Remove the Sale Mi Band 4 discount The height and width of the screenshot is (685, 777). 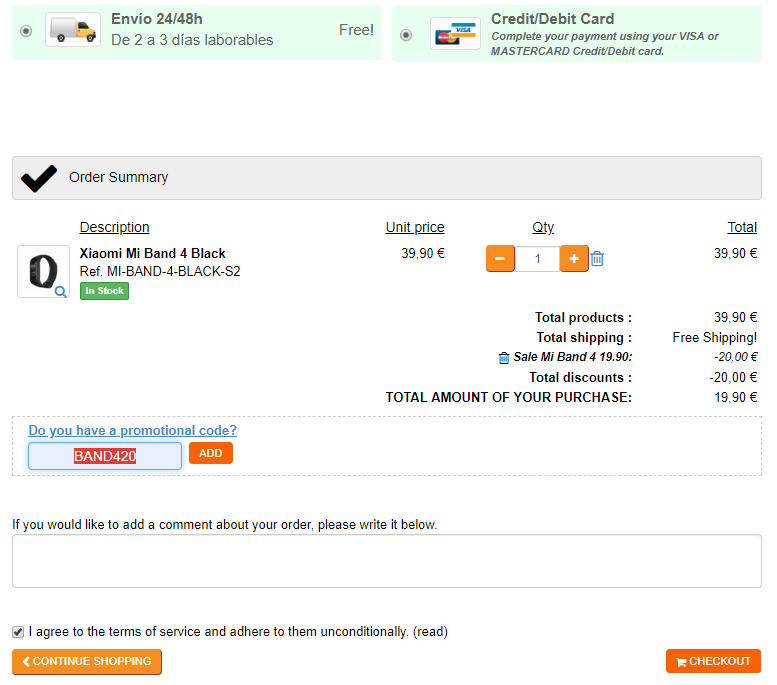click(504, 357)
